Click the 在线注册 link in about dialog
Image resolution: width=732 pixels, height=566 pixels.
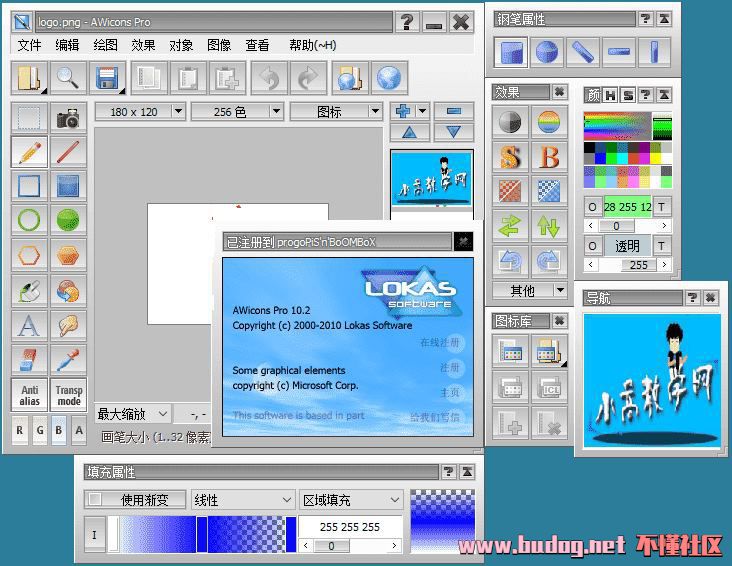[x=440, y=342]
